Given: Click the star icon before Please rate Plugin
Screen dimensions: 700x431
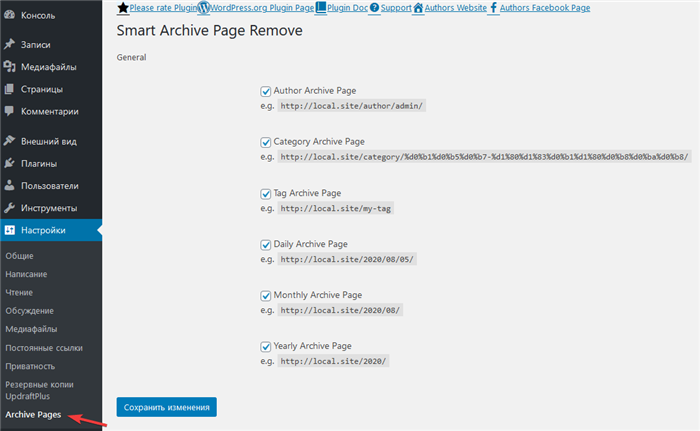Looking at the screenshot, I should click(123, 8).
